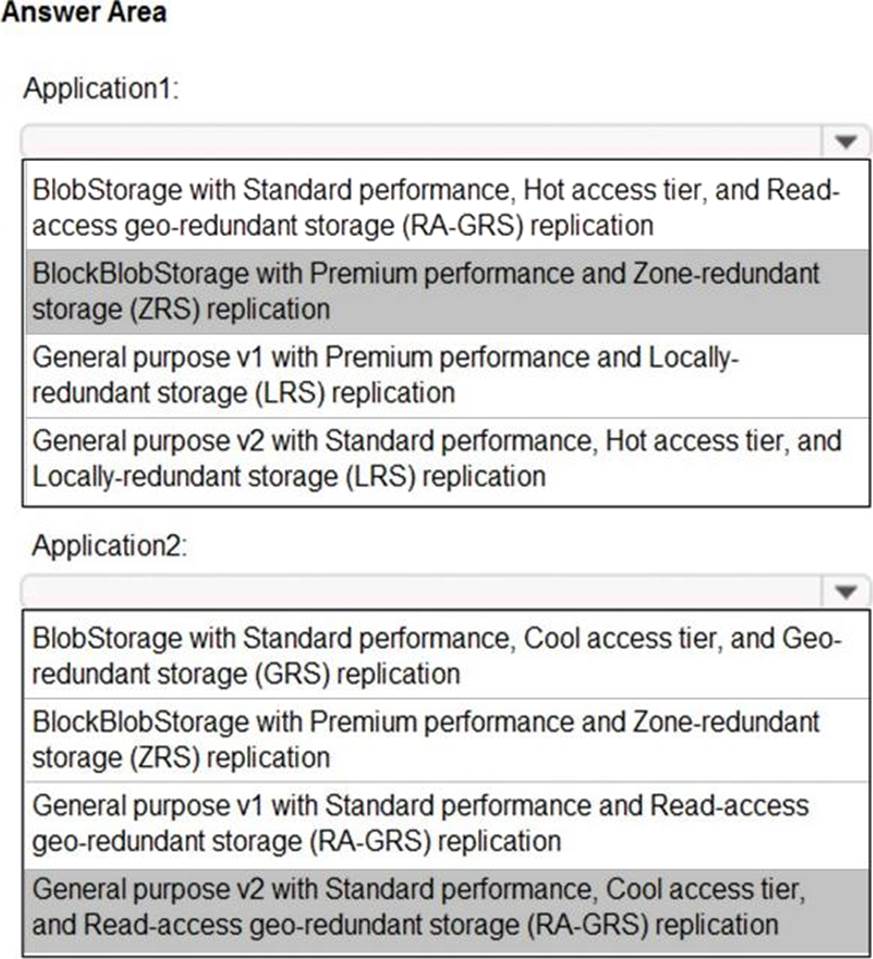Select General purpose v2 Hot tier LRS option

(x=436, y=458)
